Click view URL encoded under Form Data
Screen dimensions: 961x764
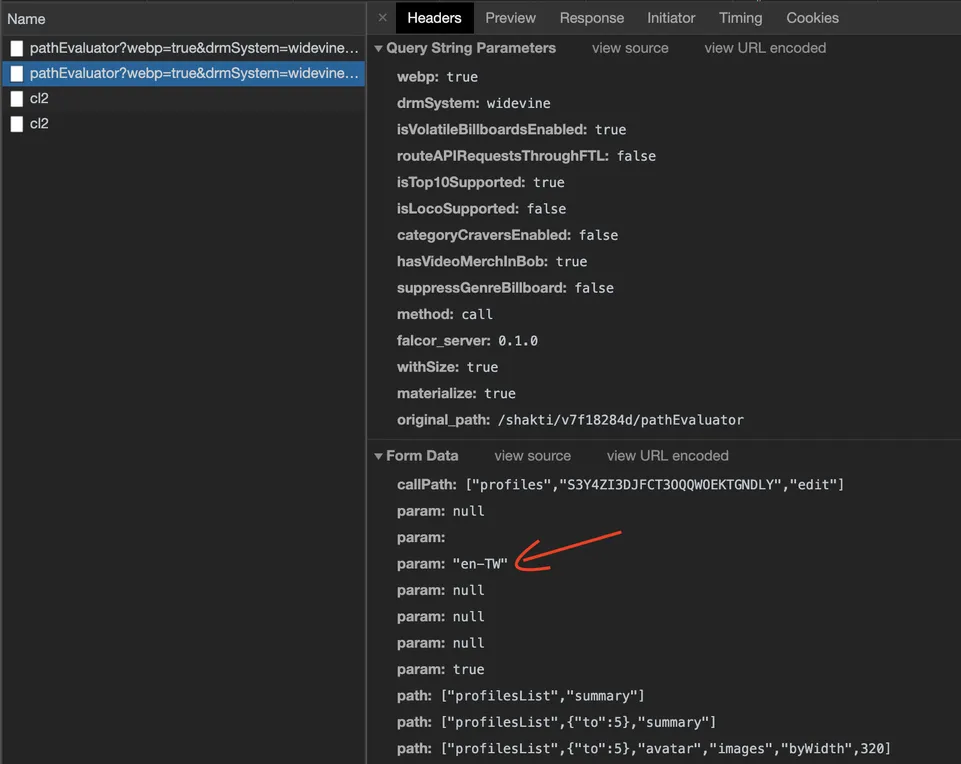pyautogui.click(x=667, y=456)
